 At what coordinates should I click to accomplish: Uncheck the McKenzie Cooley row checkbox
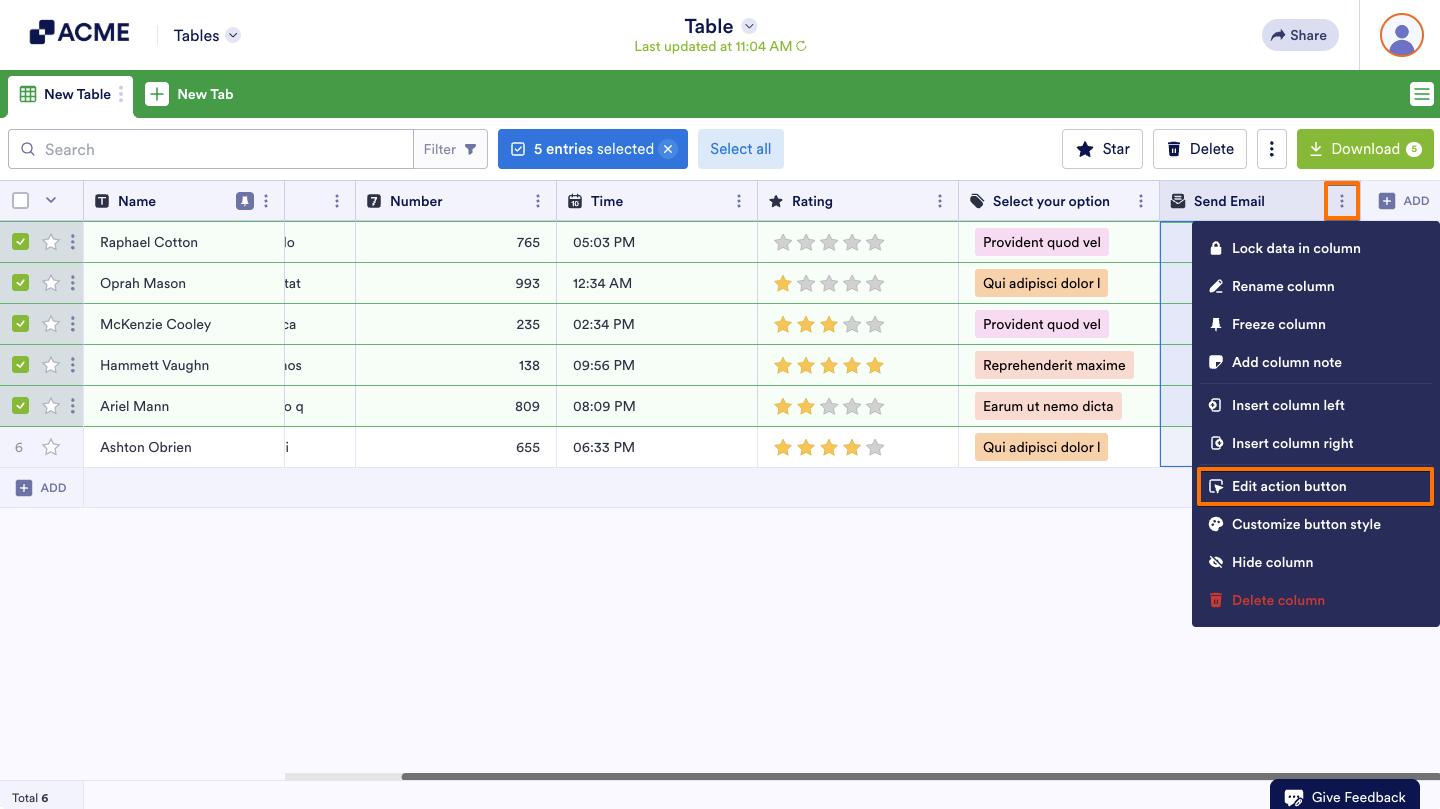[x=20, y=324]
